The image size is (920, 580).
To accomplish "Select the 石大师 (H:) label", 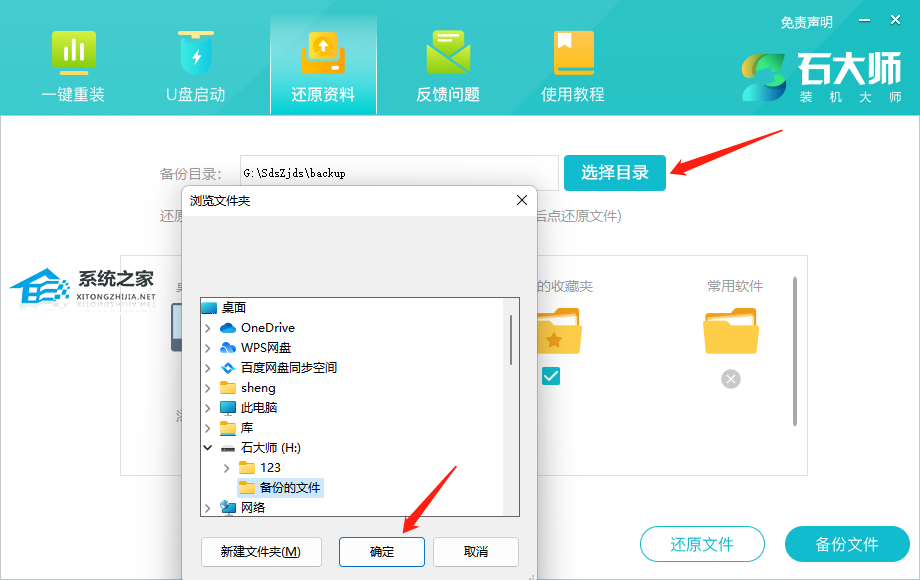I will tap(270, 447).
